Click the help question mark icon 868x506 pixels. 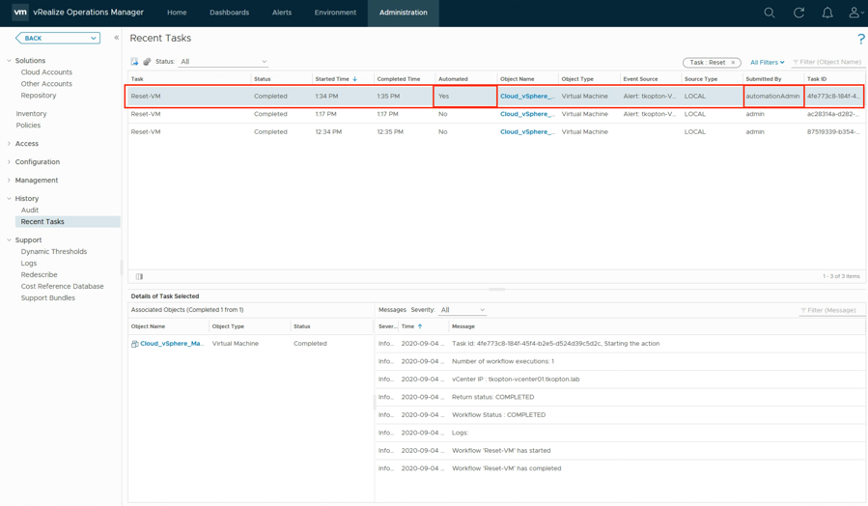(861, 39)
